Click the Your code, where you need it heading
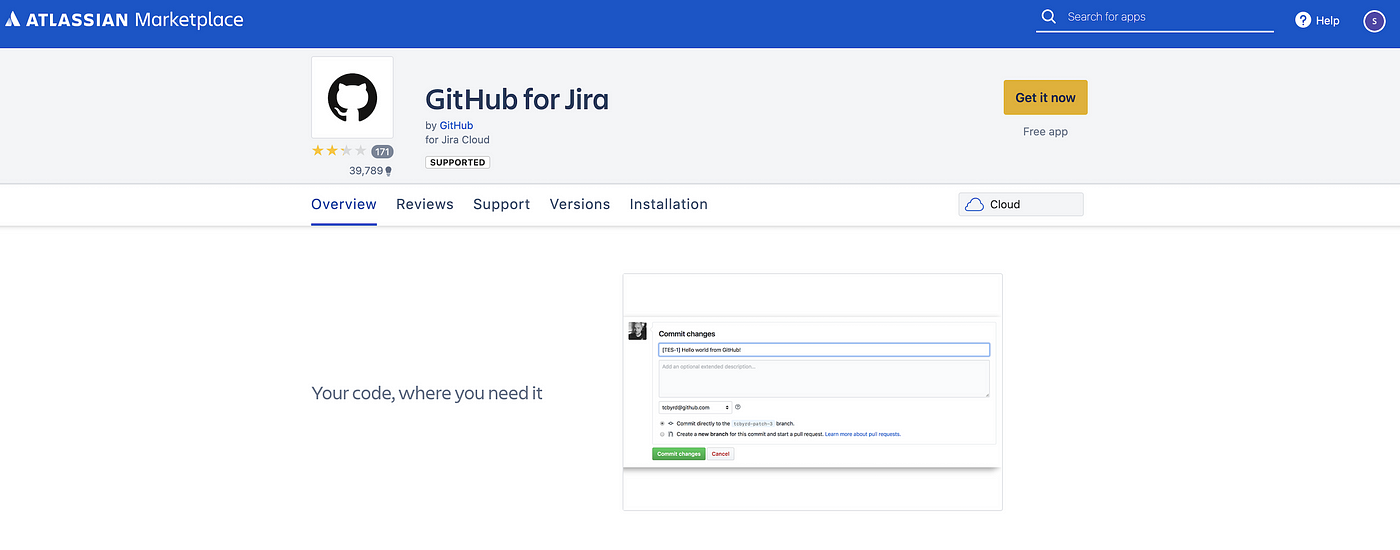Image resolution: width=1400 pixels, height=550 pixels. tap(427, 393)
